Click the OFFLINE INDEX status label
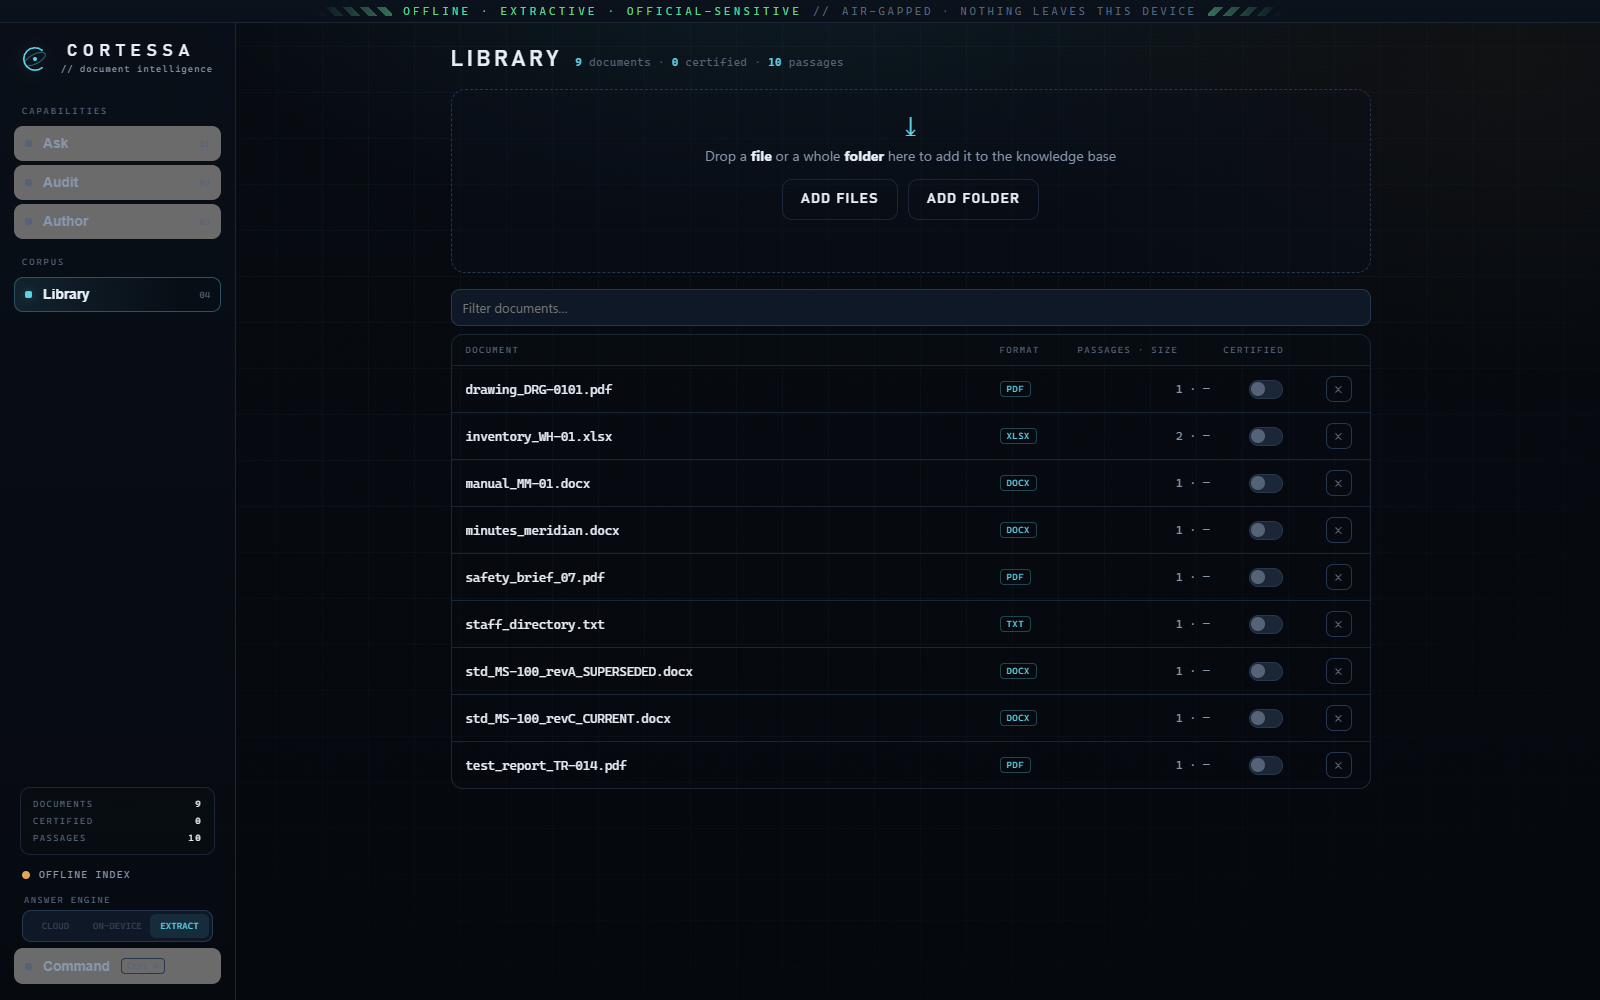The image size is (1600, 1000). 84,875
